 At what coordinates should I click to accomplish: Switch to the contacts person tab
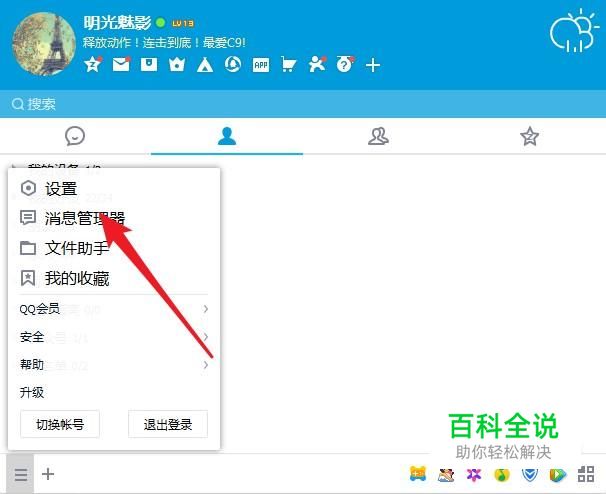click(x=227, y=136)
